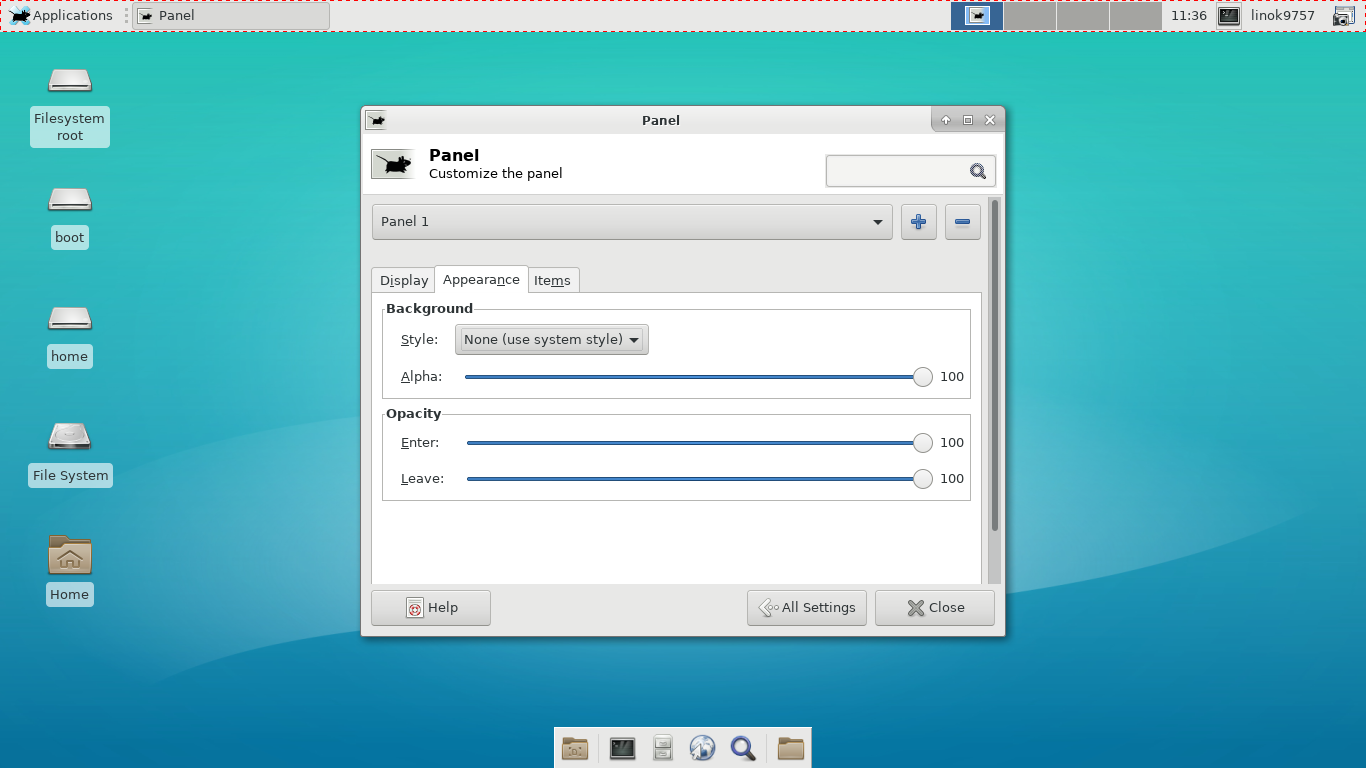This screenshot has width=1366, height=768.
Task: Switch to the Display tab
Action: 404,281
